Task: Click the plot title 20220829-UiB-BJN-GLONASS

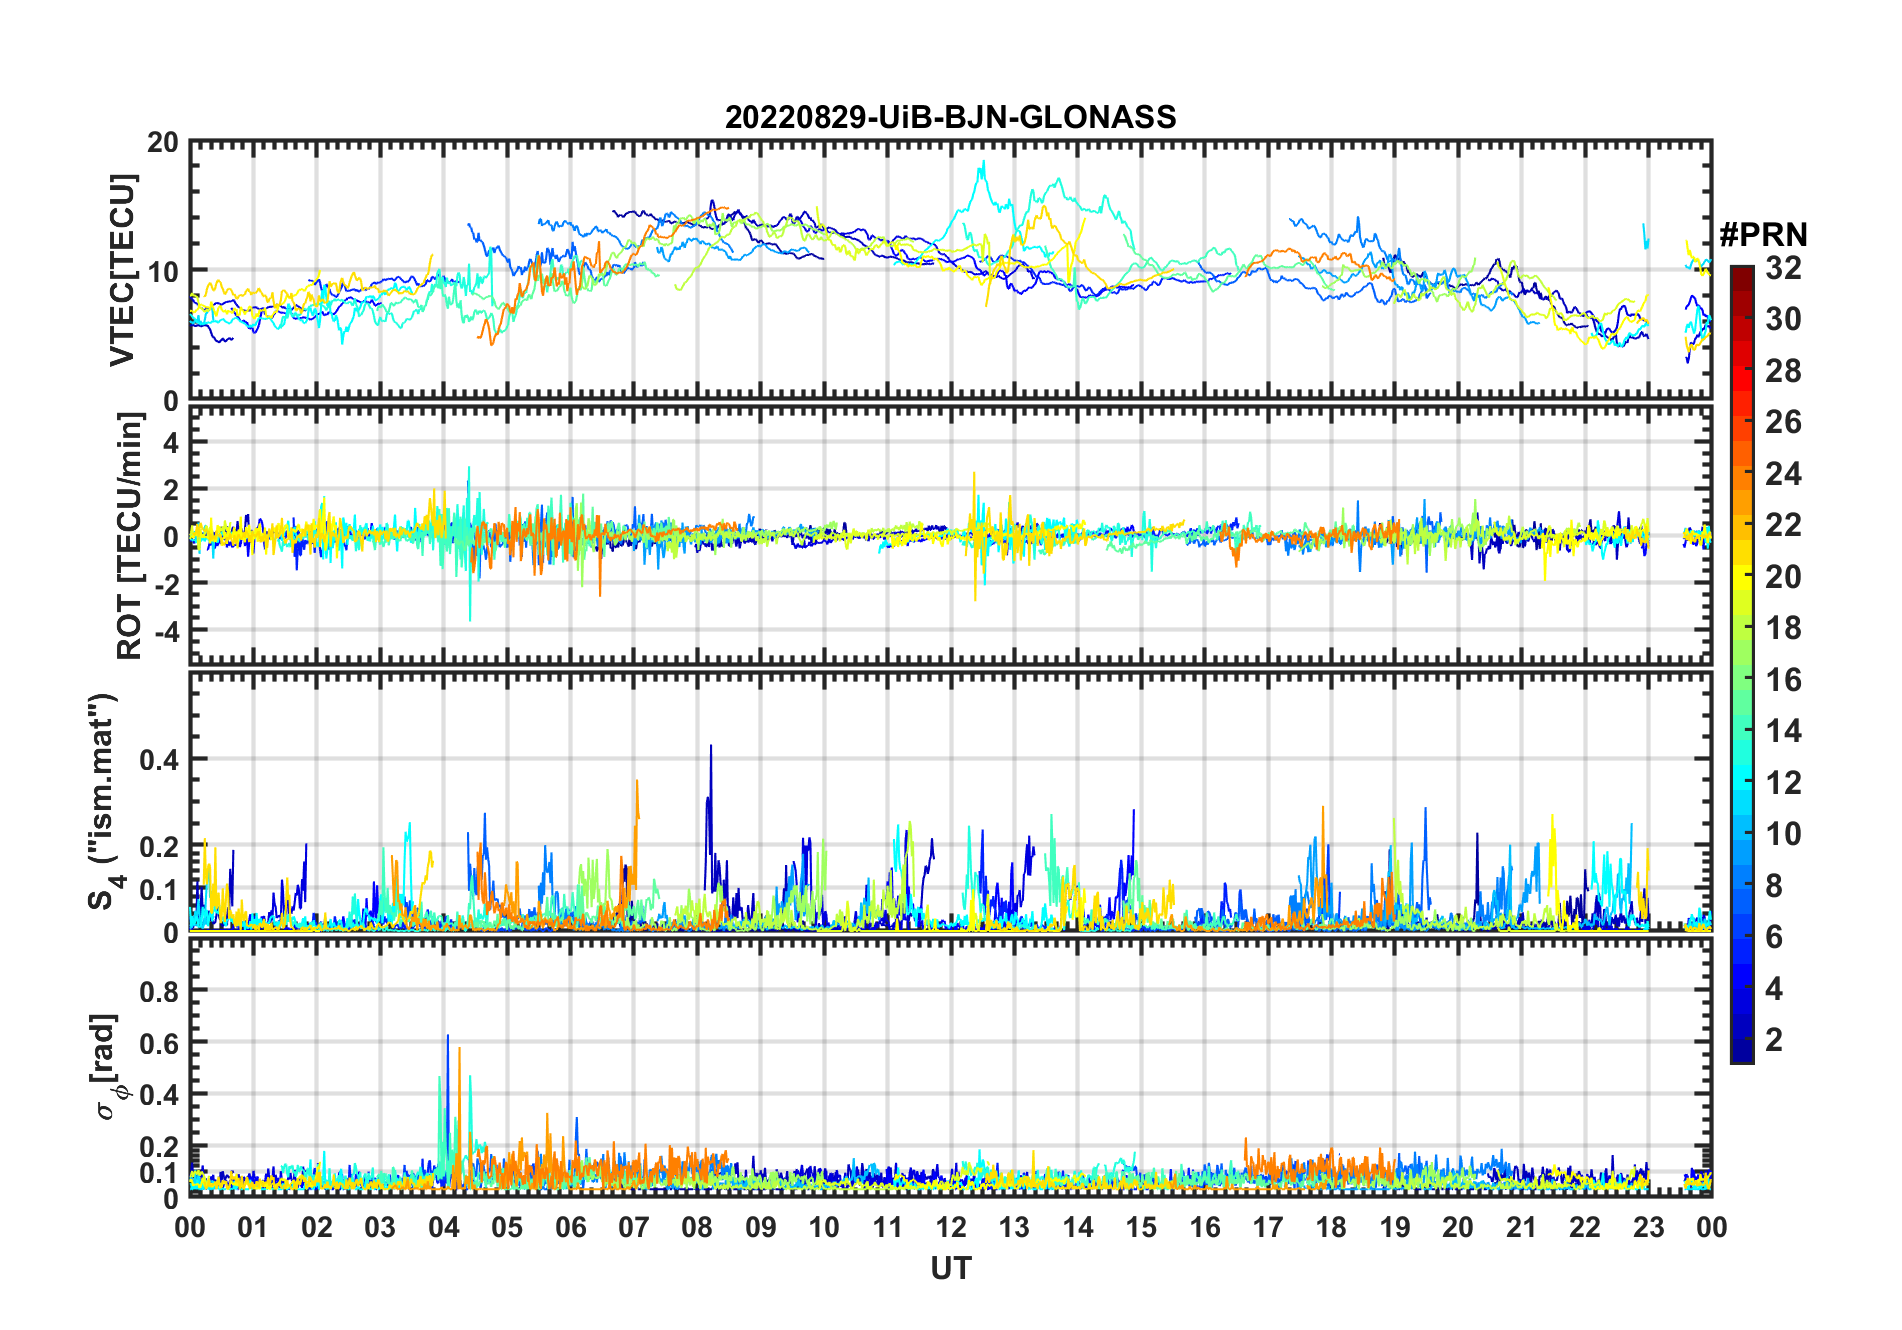Action: click(x=950, y=118)
